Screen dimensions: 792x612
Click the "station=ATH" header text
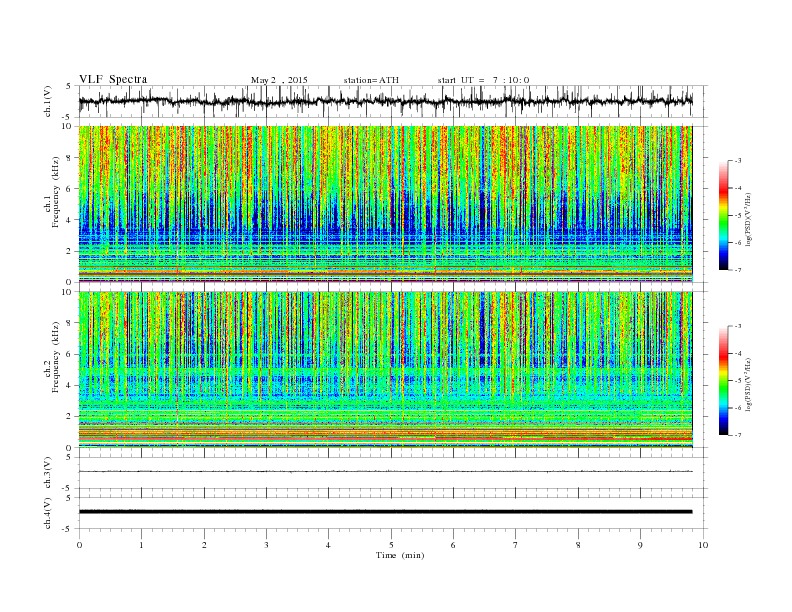[371, 80]
